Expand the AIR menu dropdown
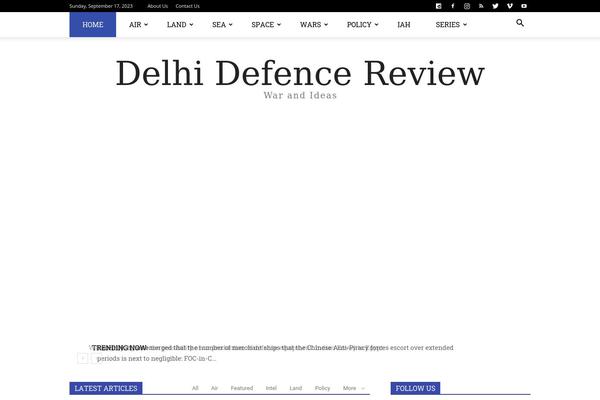The image size is (600, 400). 138,24
